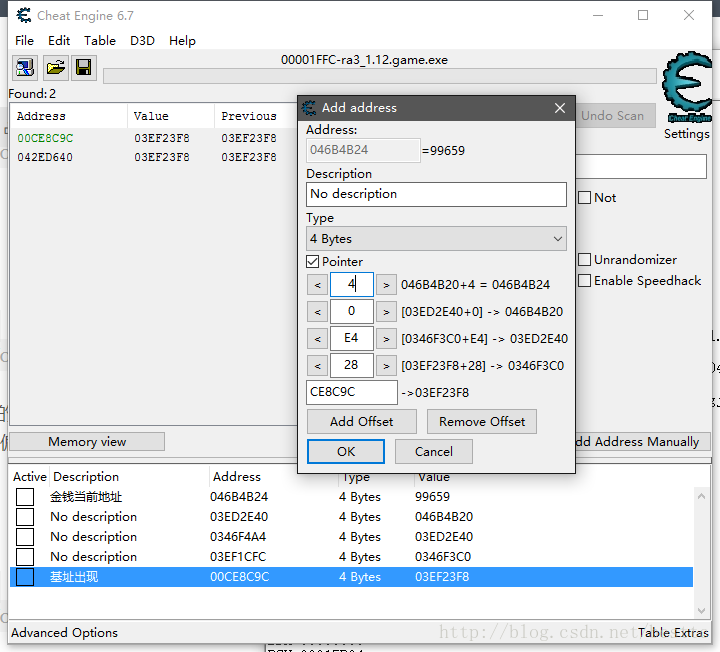Viewport: 720px width, 652px height.
Task: Open Table Extras
Action: [x=673, y=633]
